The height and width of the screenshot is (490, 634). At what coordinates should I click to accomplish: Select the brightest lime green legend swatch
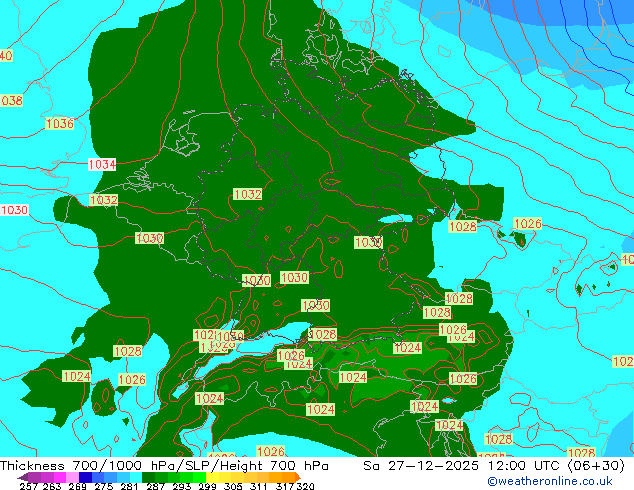coord(199,477)
